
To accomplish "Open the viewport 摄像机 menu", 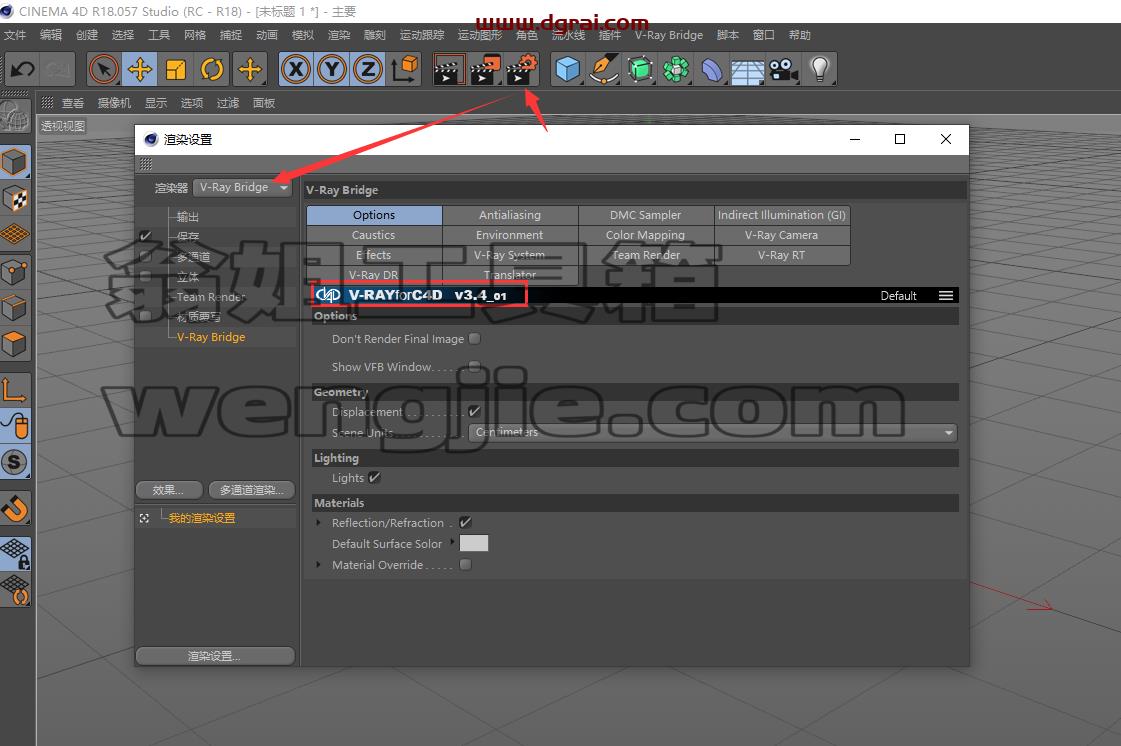I will [x=114, y=103].
